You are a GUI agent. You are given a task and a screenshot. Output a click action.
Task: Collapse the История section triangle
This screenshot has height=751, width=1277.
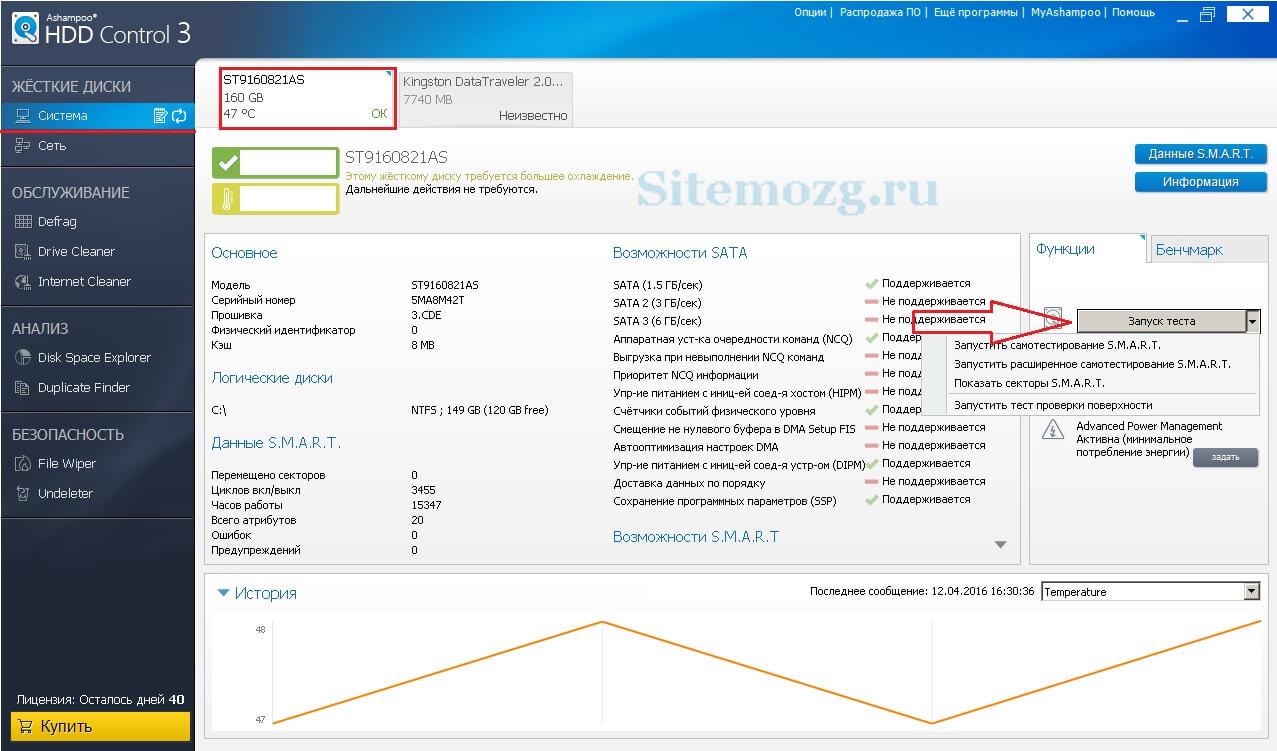pos(224,593)
